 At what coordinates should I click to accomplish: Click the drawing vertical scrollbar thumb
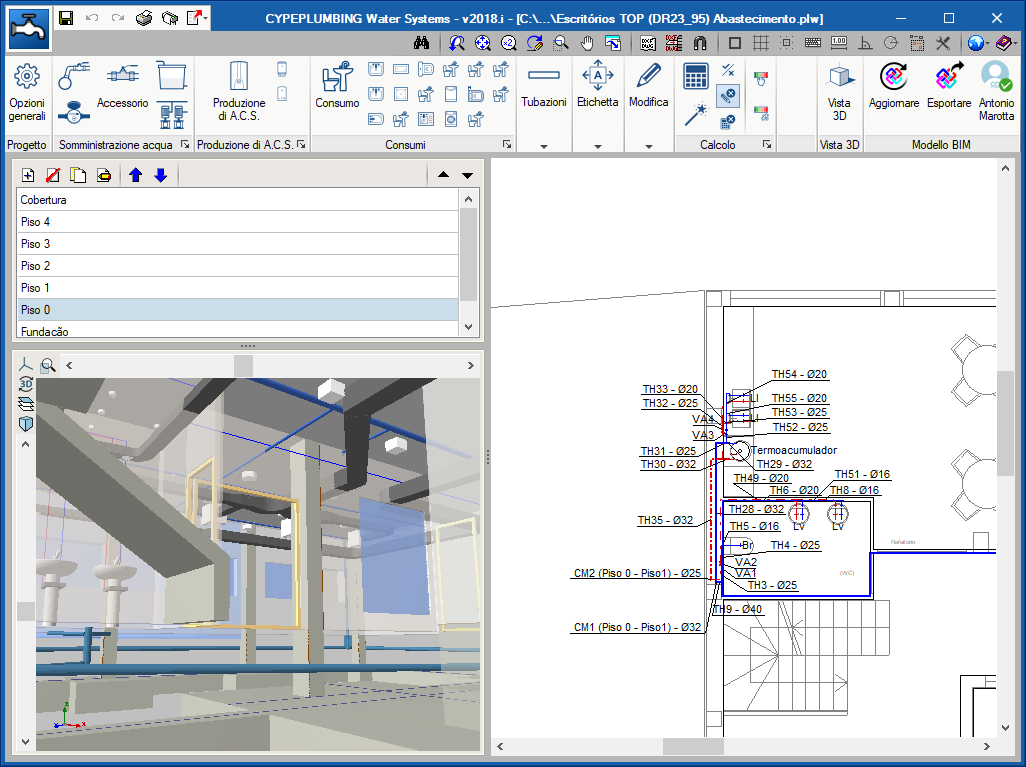pyautogui.click(x=1005, y=423)
